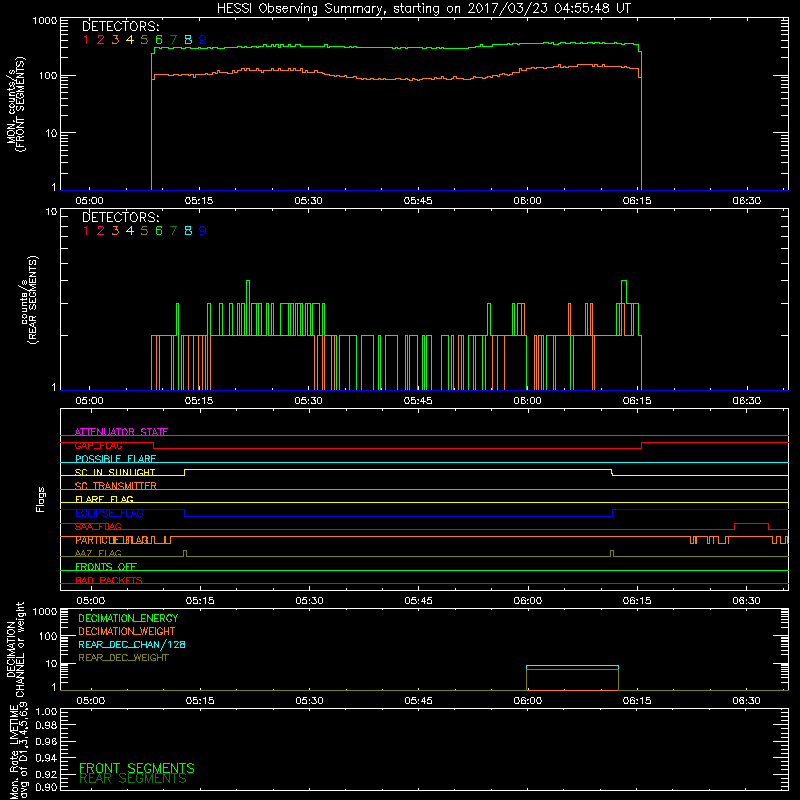Viewport: 800px width, 800px height.
Task: Click 05:30 tick under the rear segments plot
Action: [x=309, y=401]
